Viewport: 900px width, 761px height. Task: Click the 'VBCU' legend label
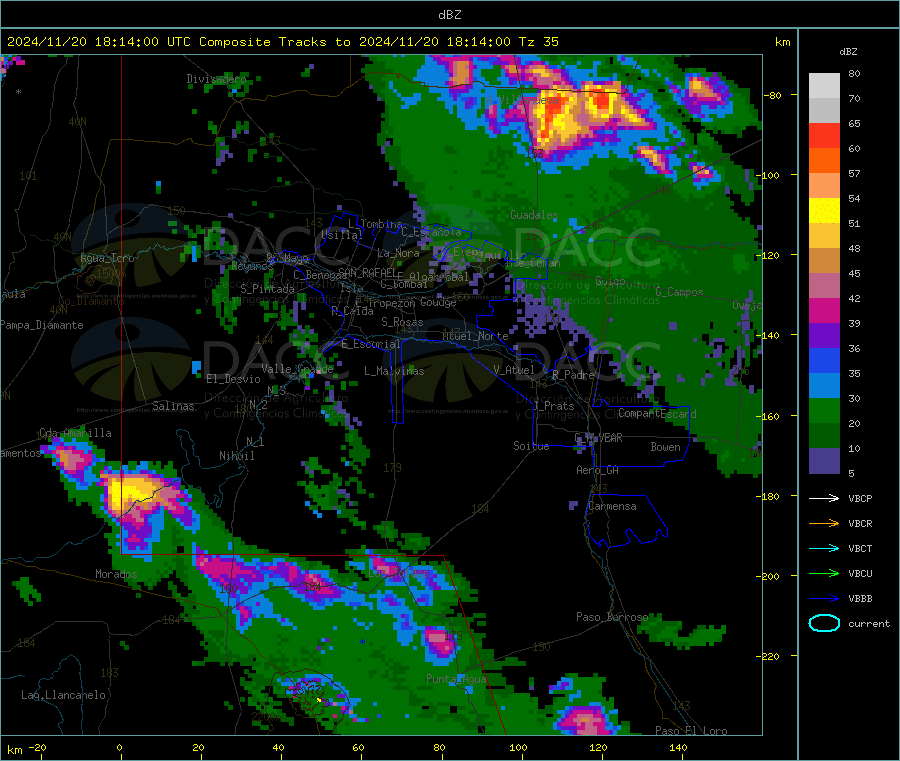(860, 573)
